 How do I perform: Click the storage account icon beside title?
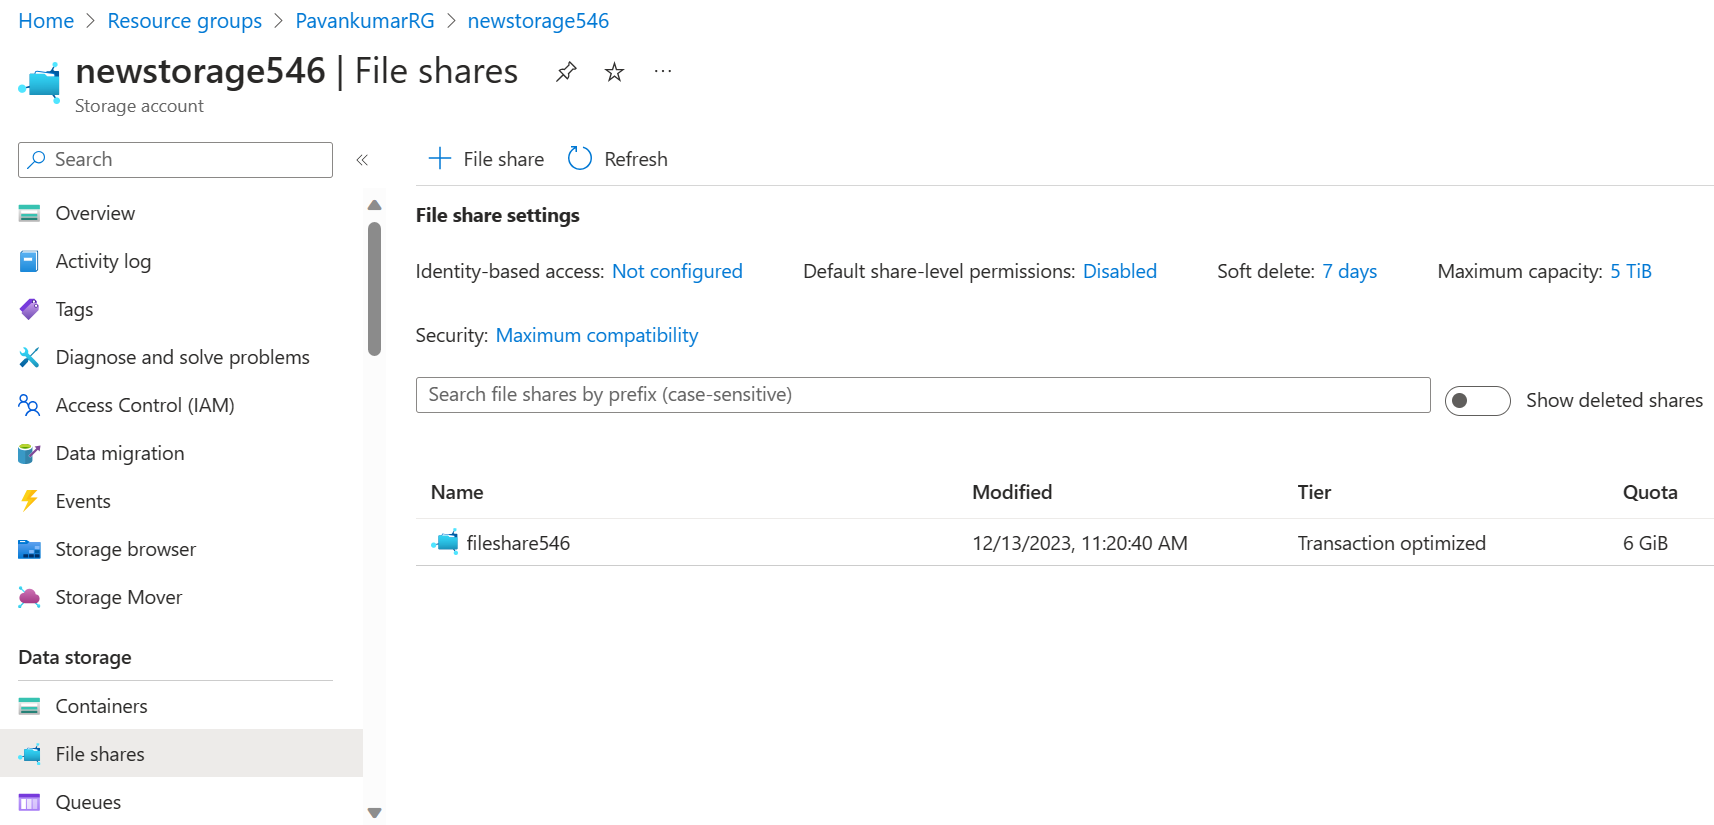coord(40,83)
